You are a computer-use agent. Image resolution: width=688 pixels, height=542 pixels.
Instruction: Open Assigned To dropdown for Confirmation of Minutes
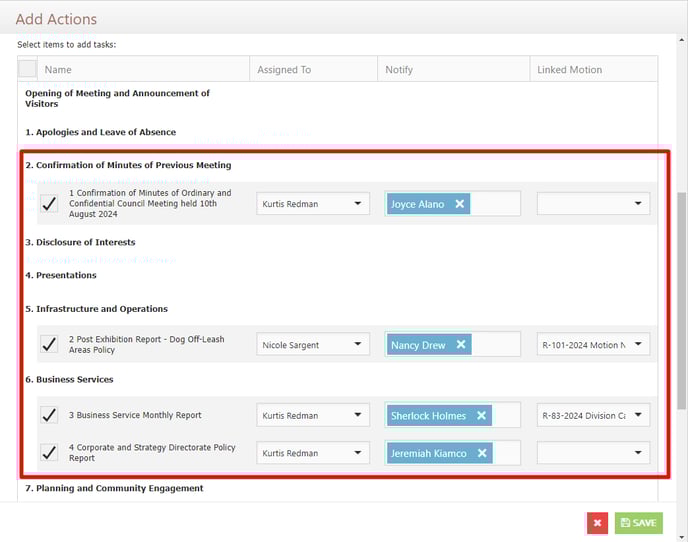[313, 204]
